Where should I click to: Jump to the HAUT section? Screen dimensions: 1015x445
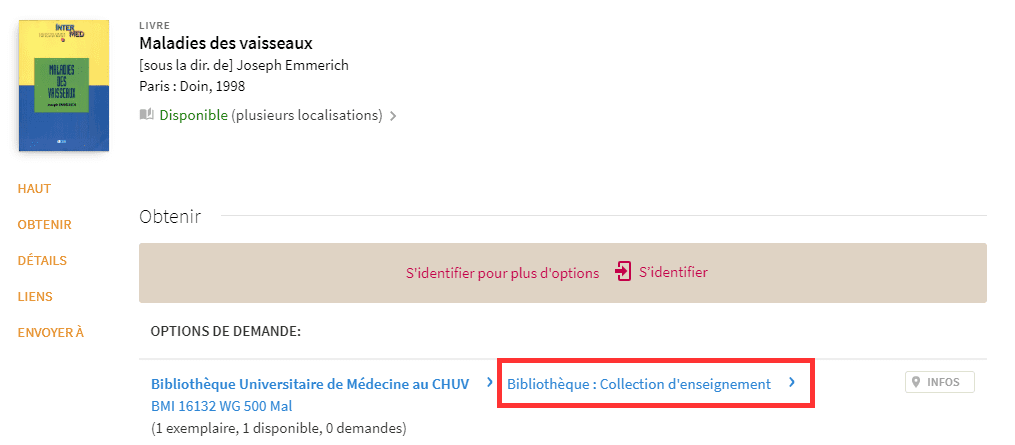(34, 188)
